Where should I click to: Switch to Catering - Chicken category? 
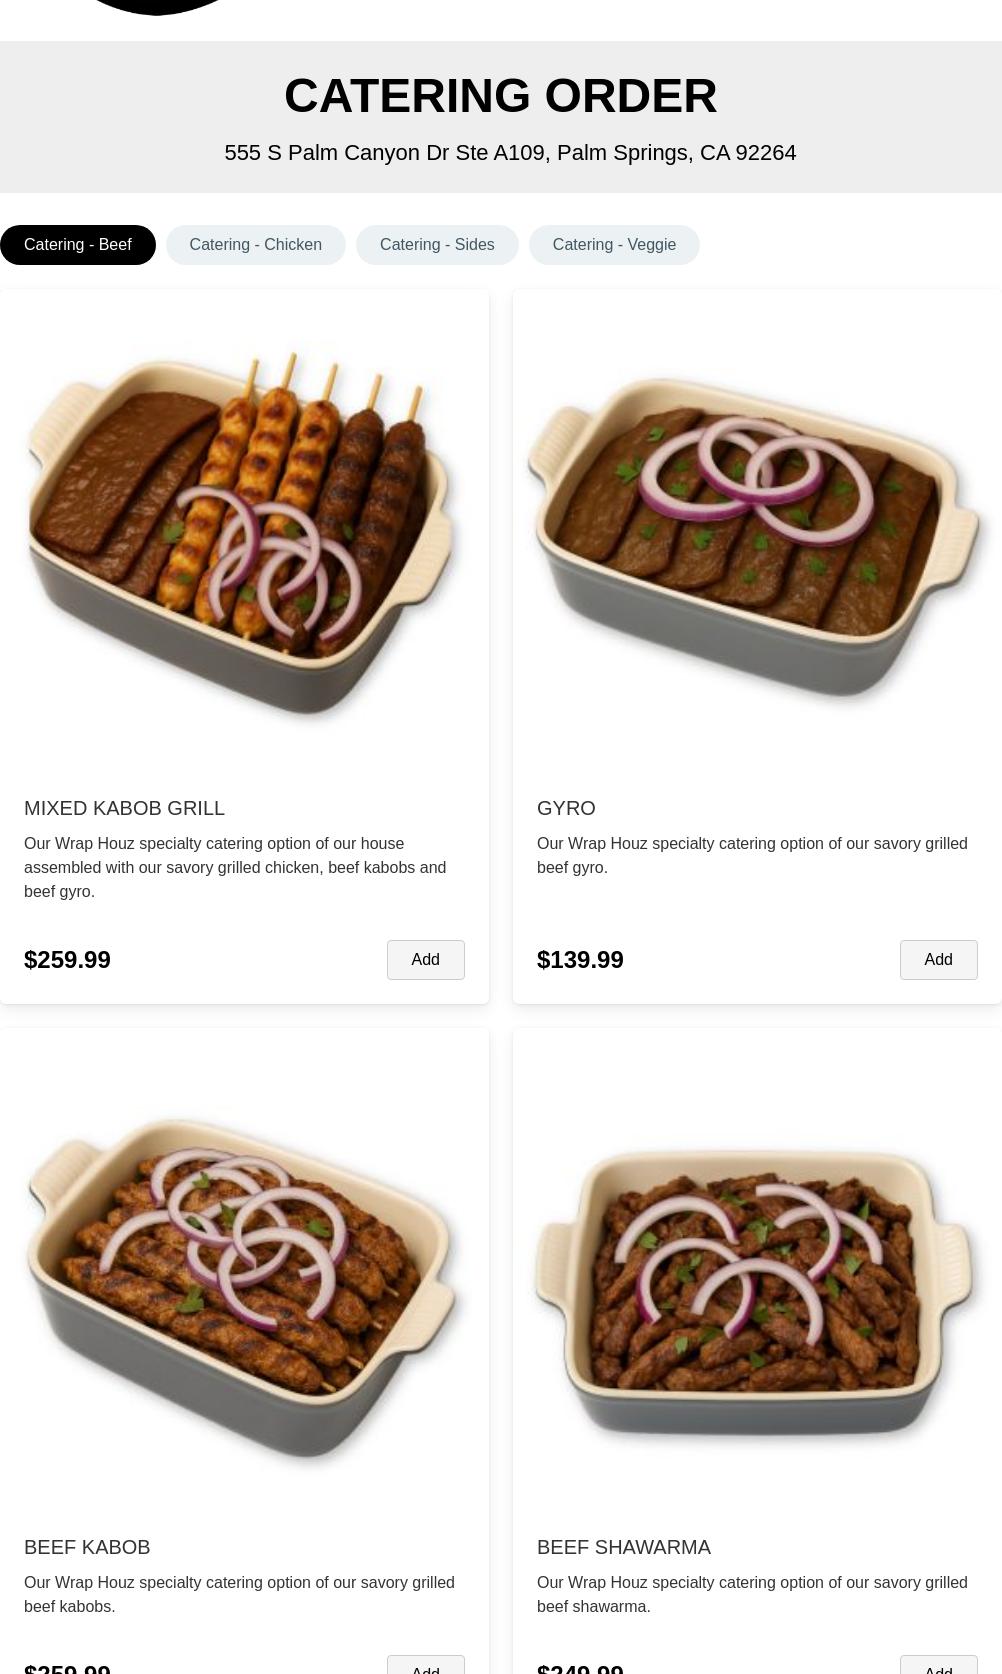point(256,245)
